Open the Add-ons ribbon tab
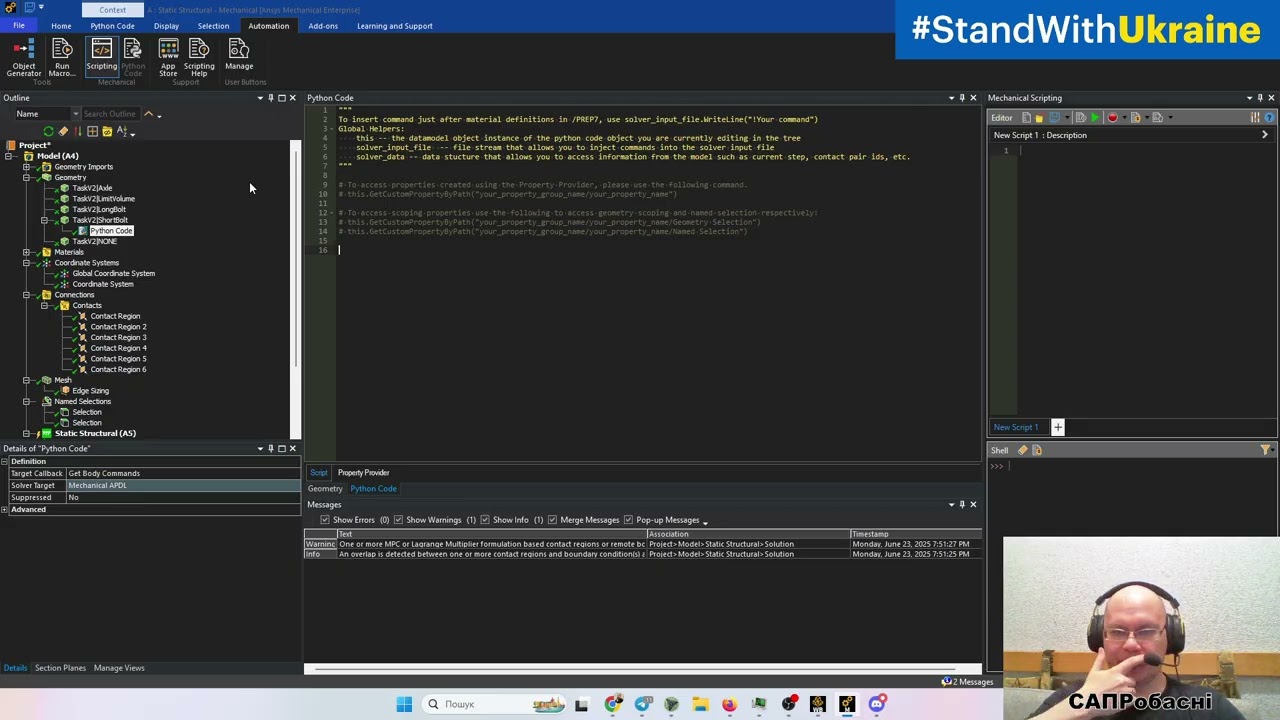Image resolution: width=1280 pixels, height=720 pixels. (x=322, y=26)
